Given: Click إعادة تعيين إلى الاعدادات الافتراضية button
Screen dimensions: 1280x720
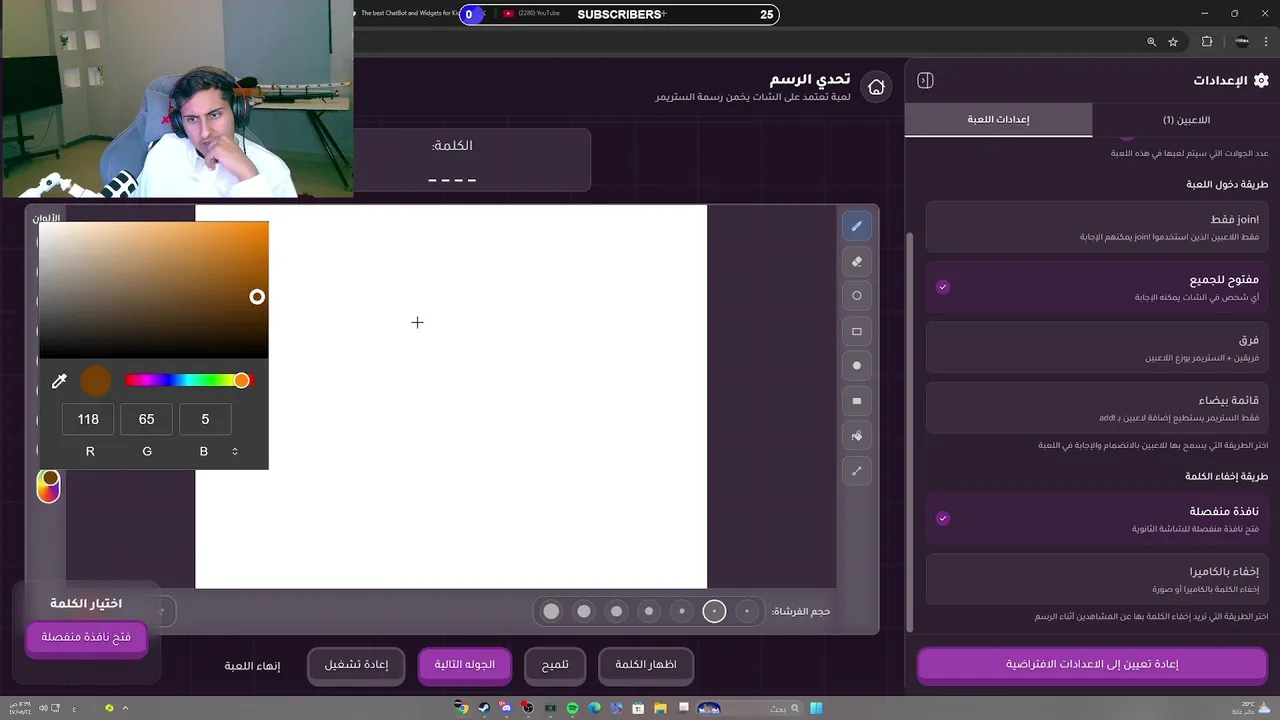Looking at the screenshot, I should point(1092,664).
